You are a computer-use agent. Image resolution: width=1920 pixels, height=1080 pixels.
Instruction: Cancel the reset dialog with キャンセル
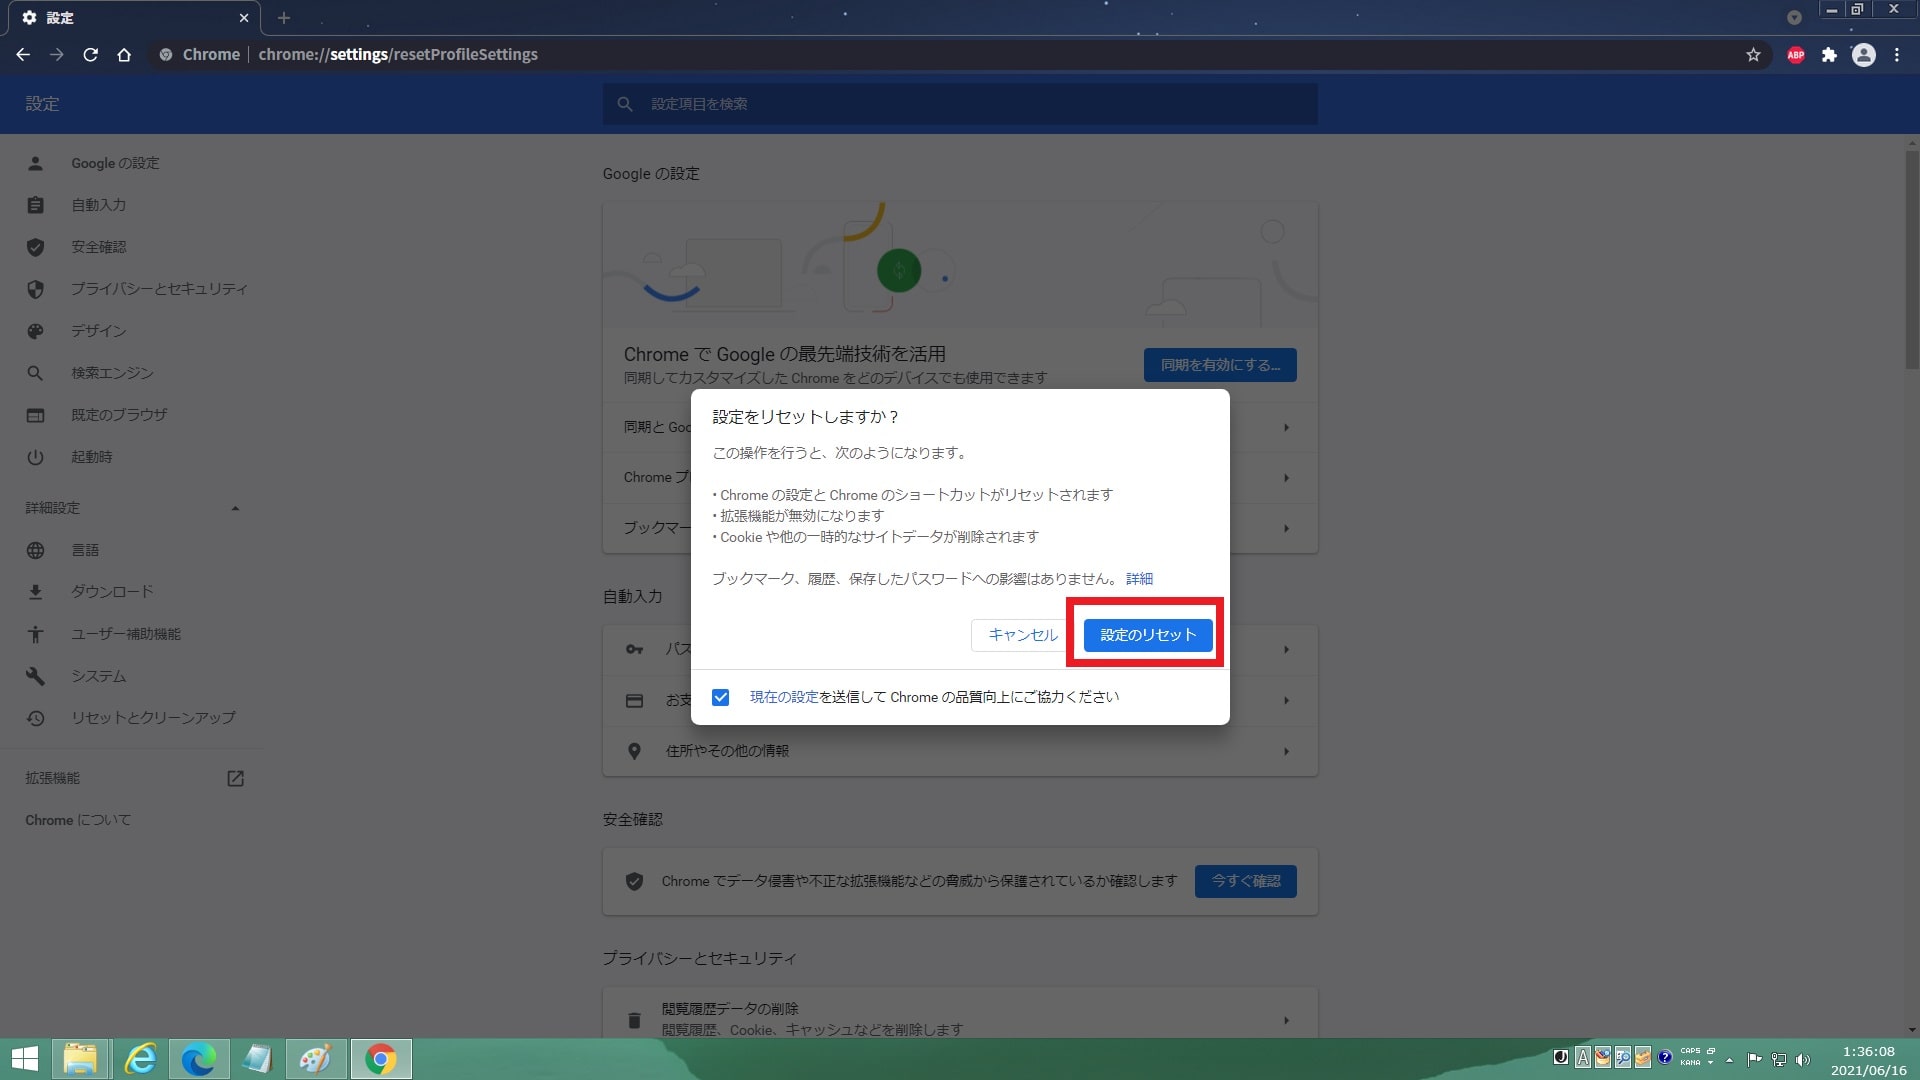(x=1022, y=635)
